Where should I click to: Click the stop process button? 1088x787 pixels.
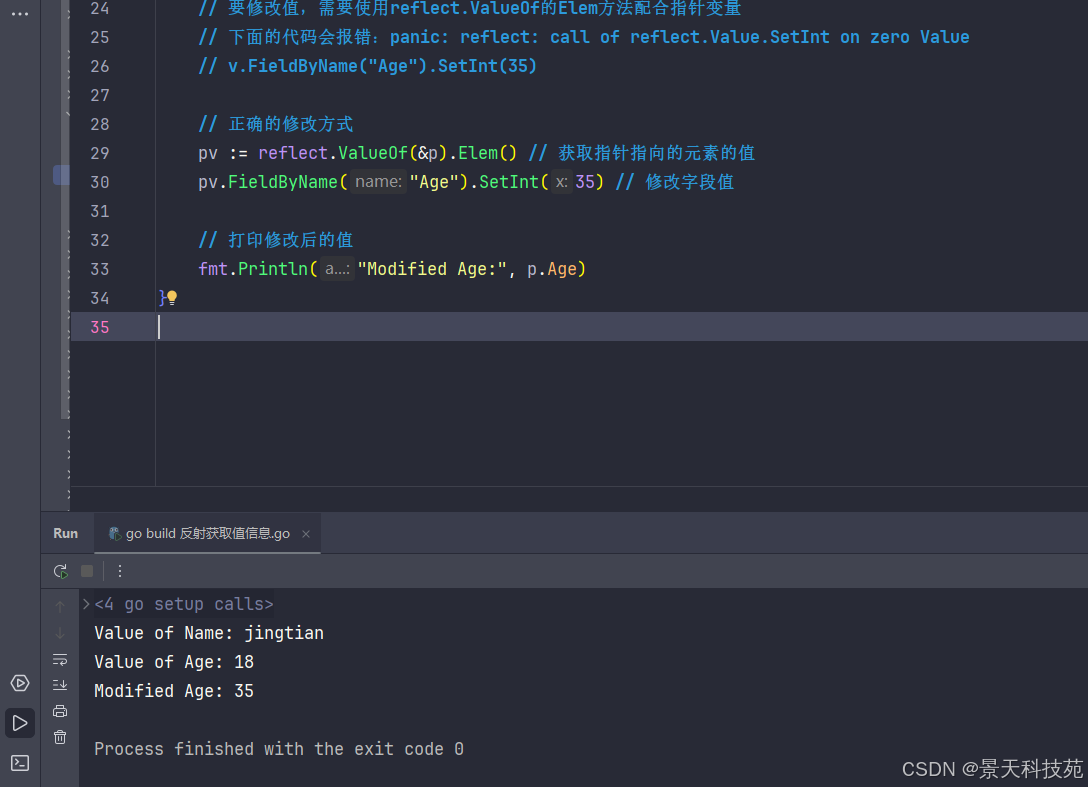point(87,571)
